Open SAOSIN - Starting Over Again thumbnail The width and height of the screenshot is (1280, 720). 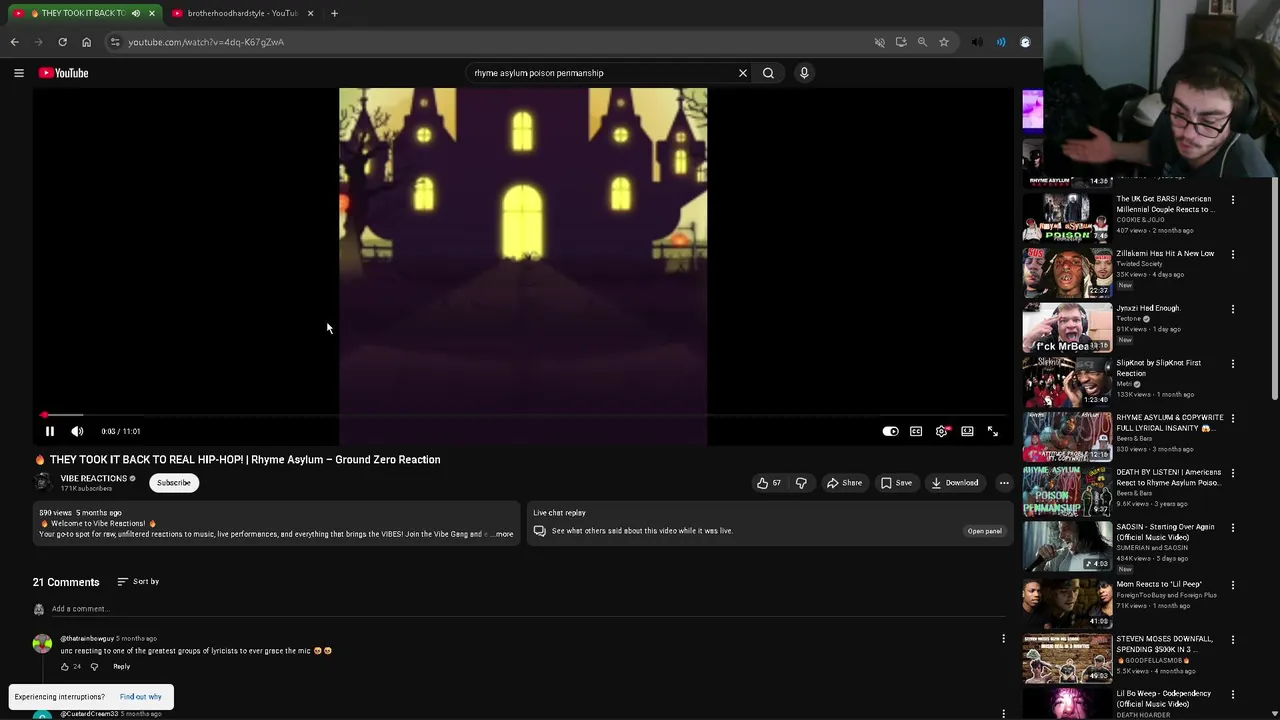[x=1067, y=546]
